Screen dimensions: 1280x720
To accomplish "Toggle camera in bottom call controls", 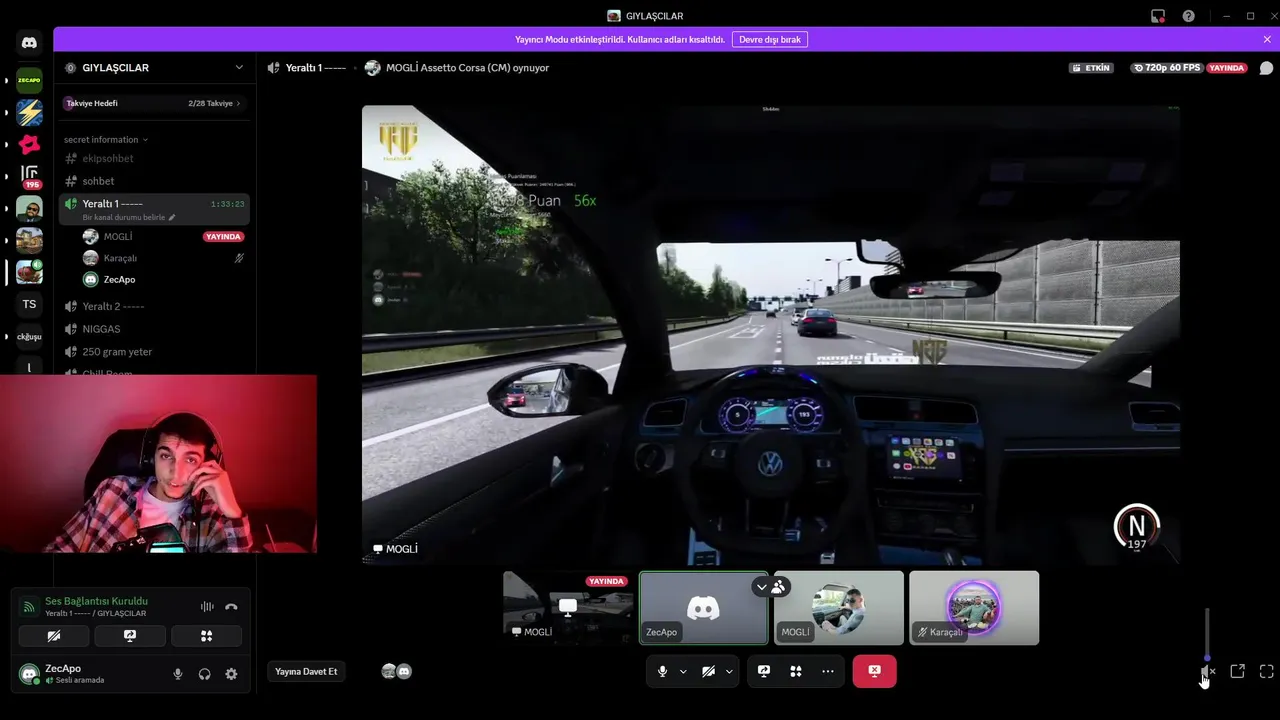I will pyautogui.click(x=708, y=671).
